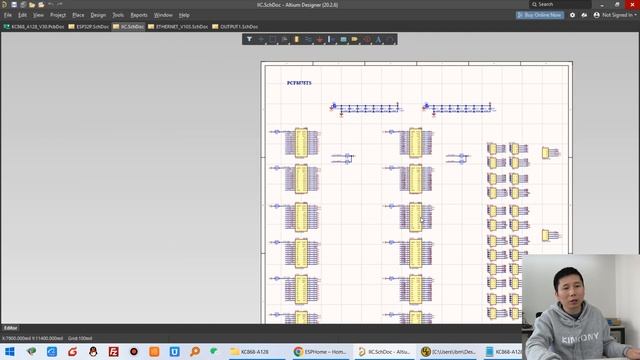The width and height of the screenshot is (640, 360).
Task: Select the Filter tool in Active Bar
Action: [249, 40]
